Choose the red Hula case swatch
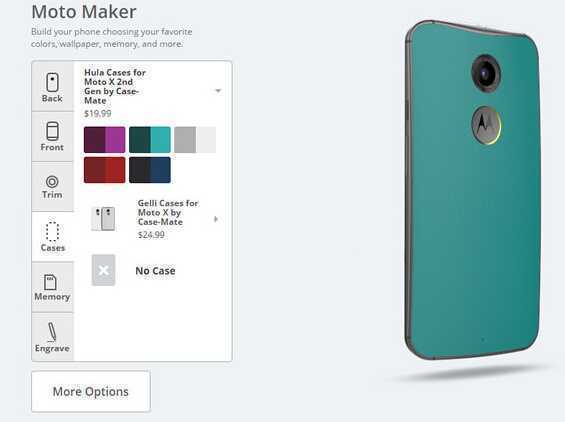This screenshot has width=565, height=422. (104, 170)
